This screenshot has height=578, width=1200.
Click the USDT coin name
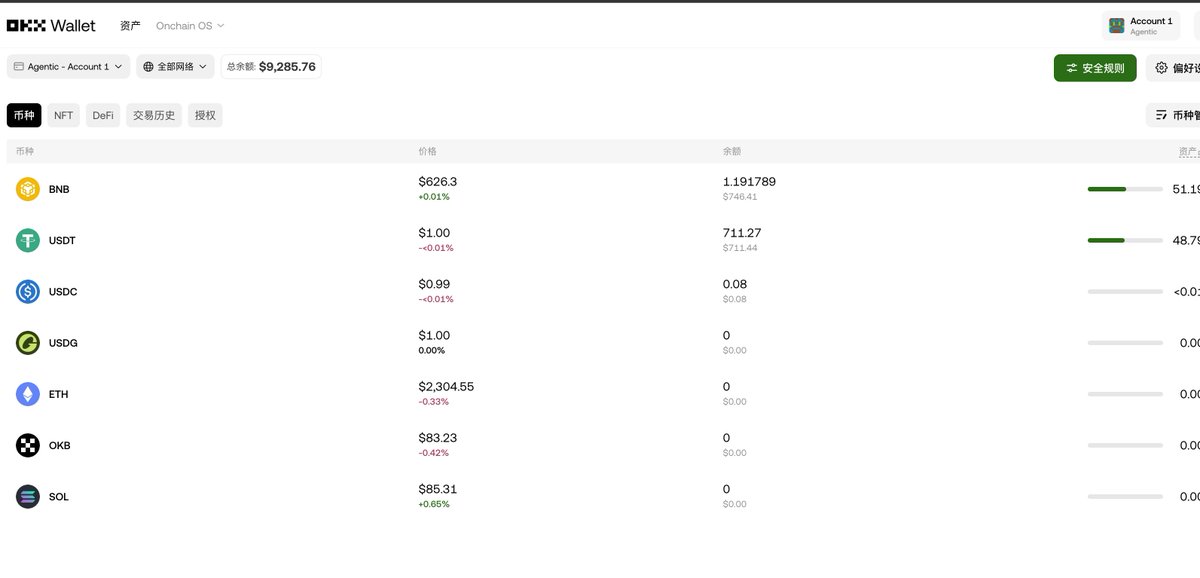tap(62, 241)
